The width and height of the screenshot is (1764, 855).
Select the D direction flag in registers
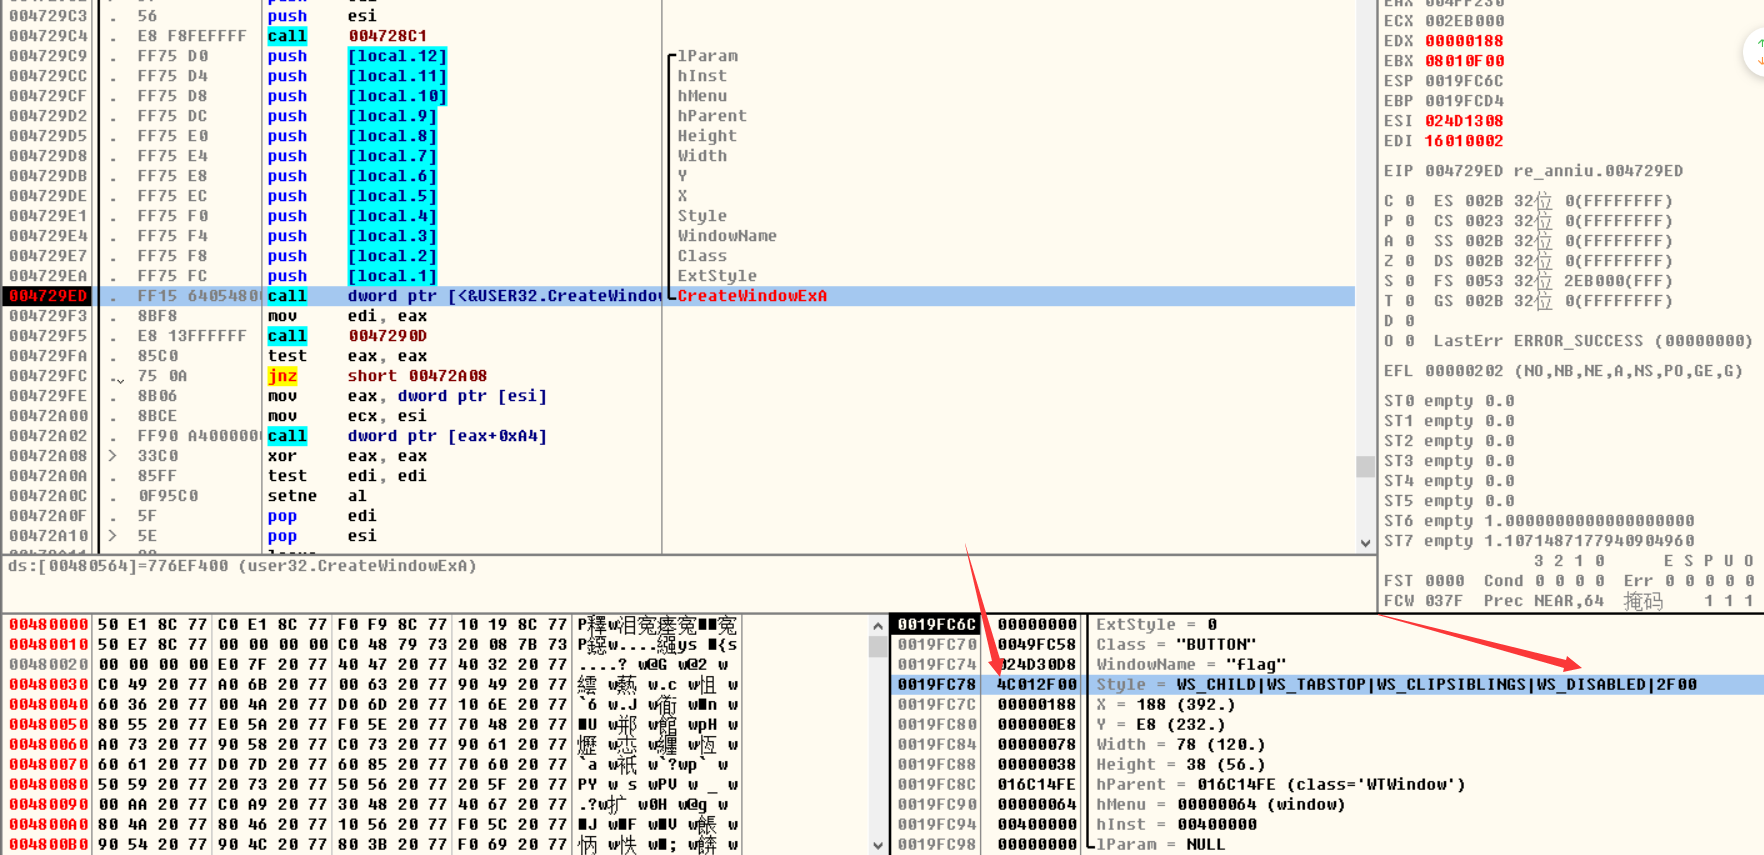[1399, 321]
